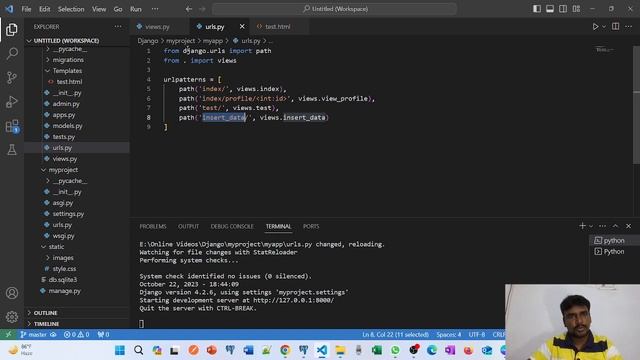Click the Run Python File play button
The height and width of the screenshot is (360, 640).
click(x=595, y=27)
